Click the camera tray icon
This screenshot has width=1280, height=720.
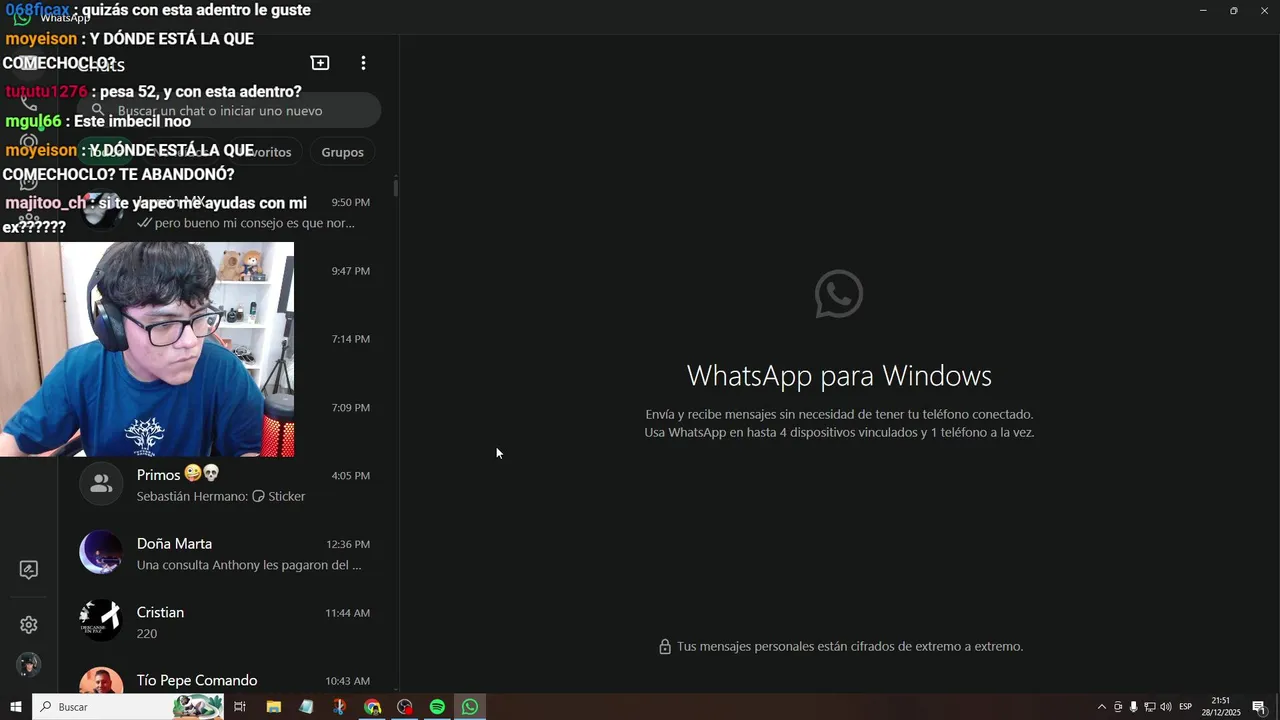point(1118,707)
